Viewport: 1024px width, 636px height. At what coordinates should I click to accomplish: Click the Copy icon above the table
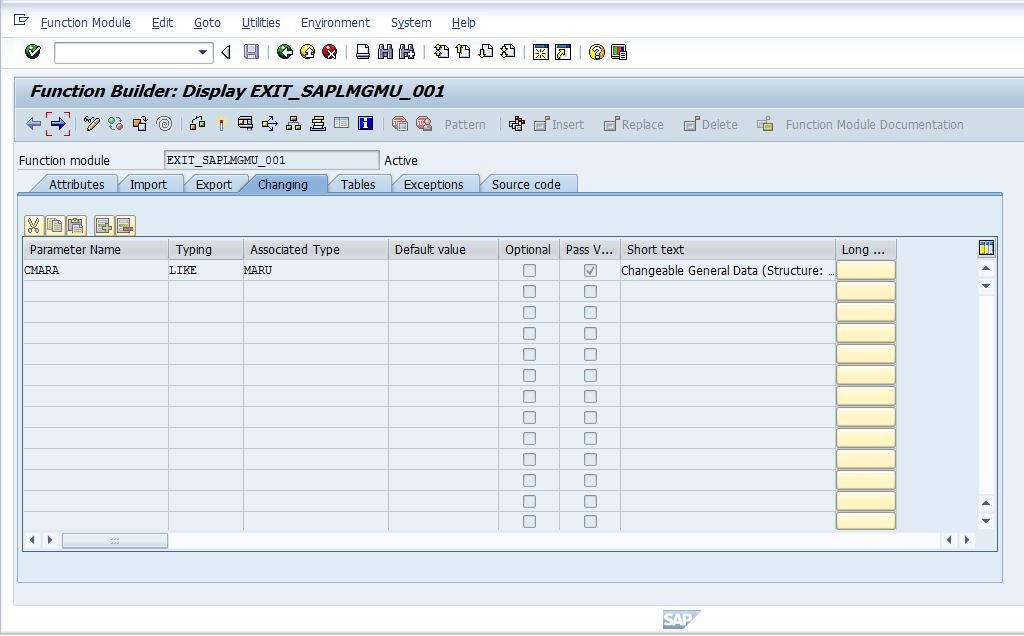pyautogui.click(x=55, y=226)
